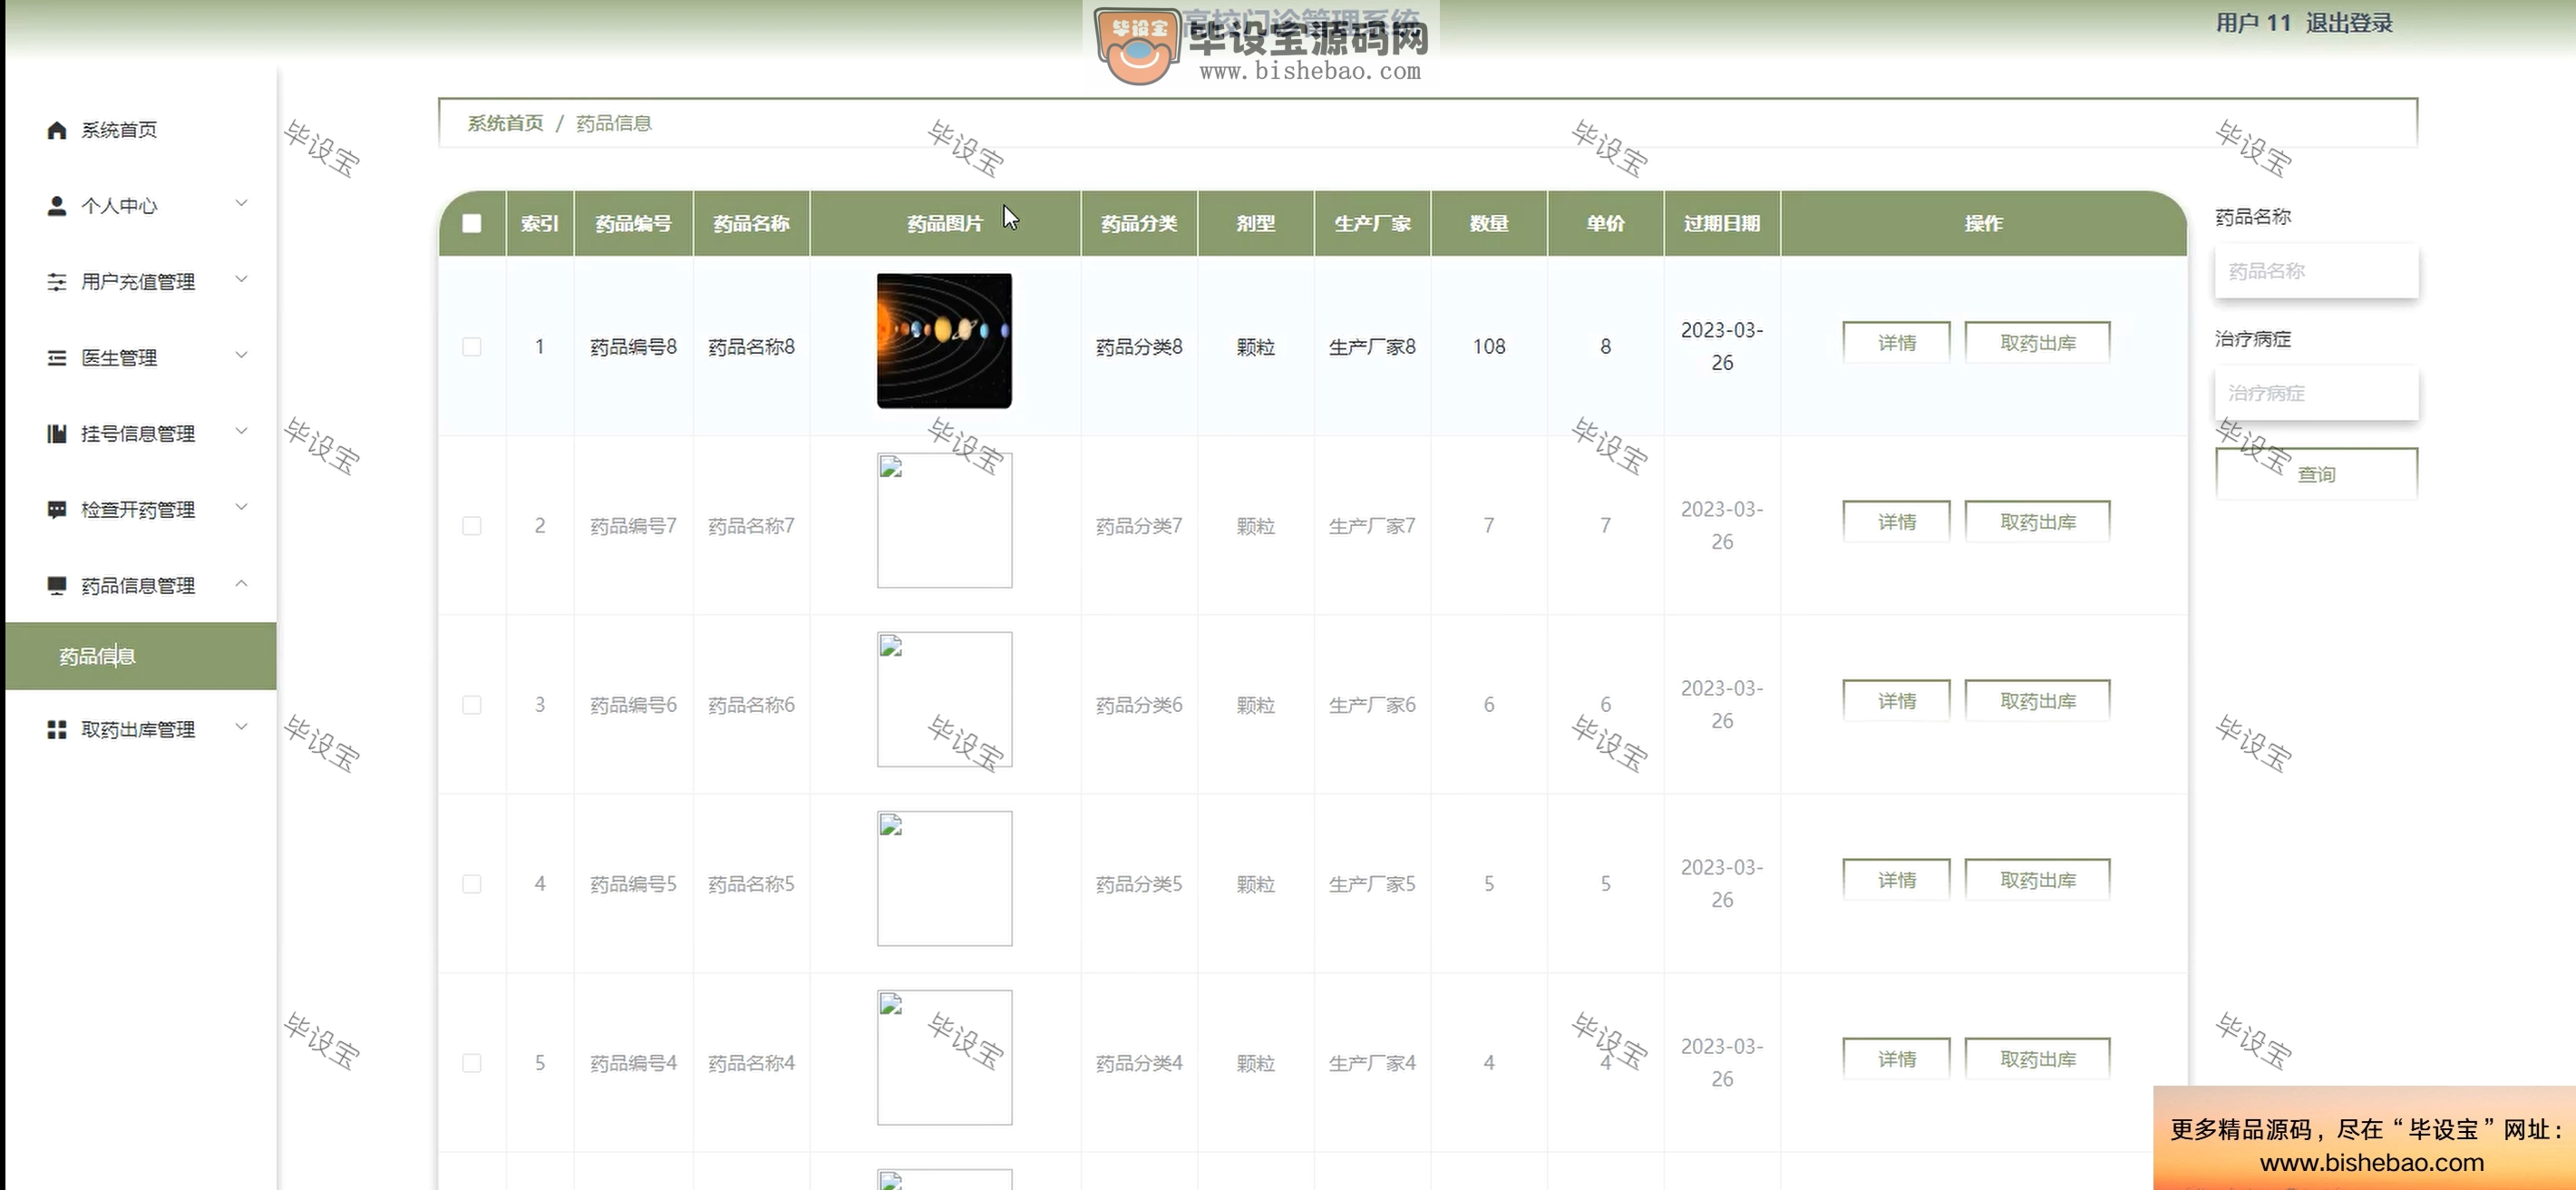Click the chat icon for 检查开药管理
This screenshot has width=2576, height=1190.
pyautogui.click(x=57, y=510)
